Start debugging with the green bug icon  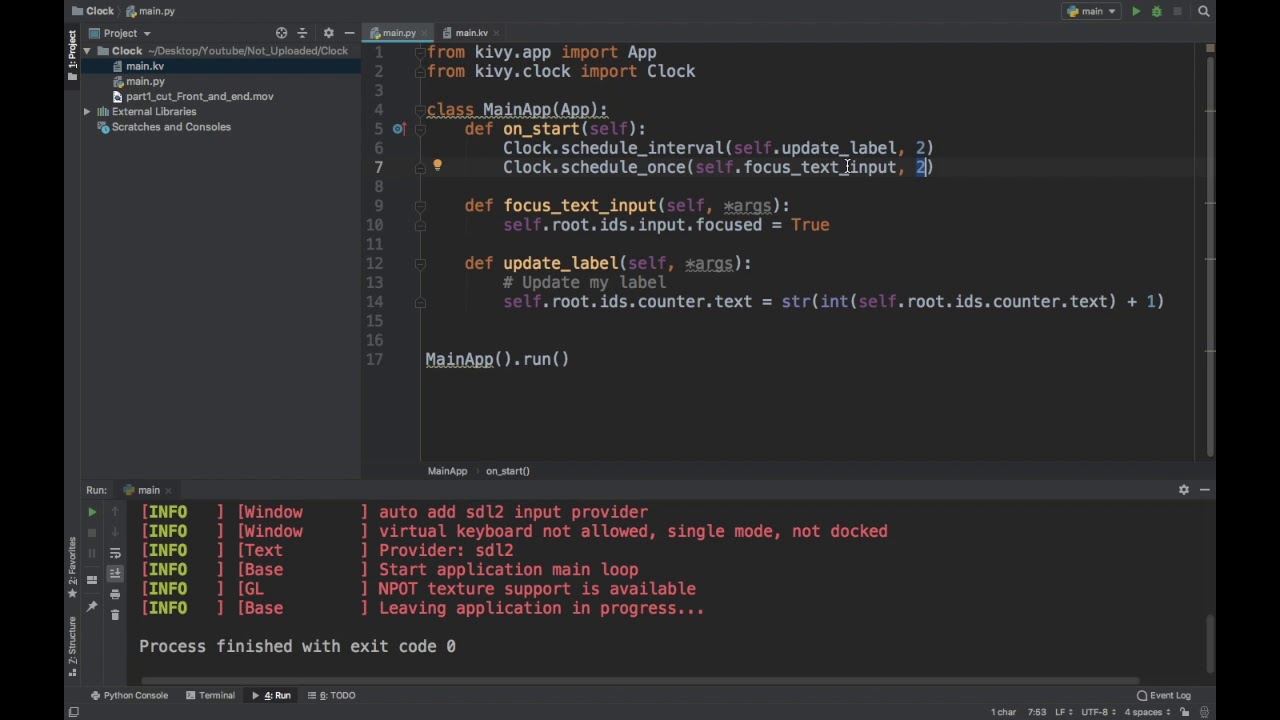1157,12
